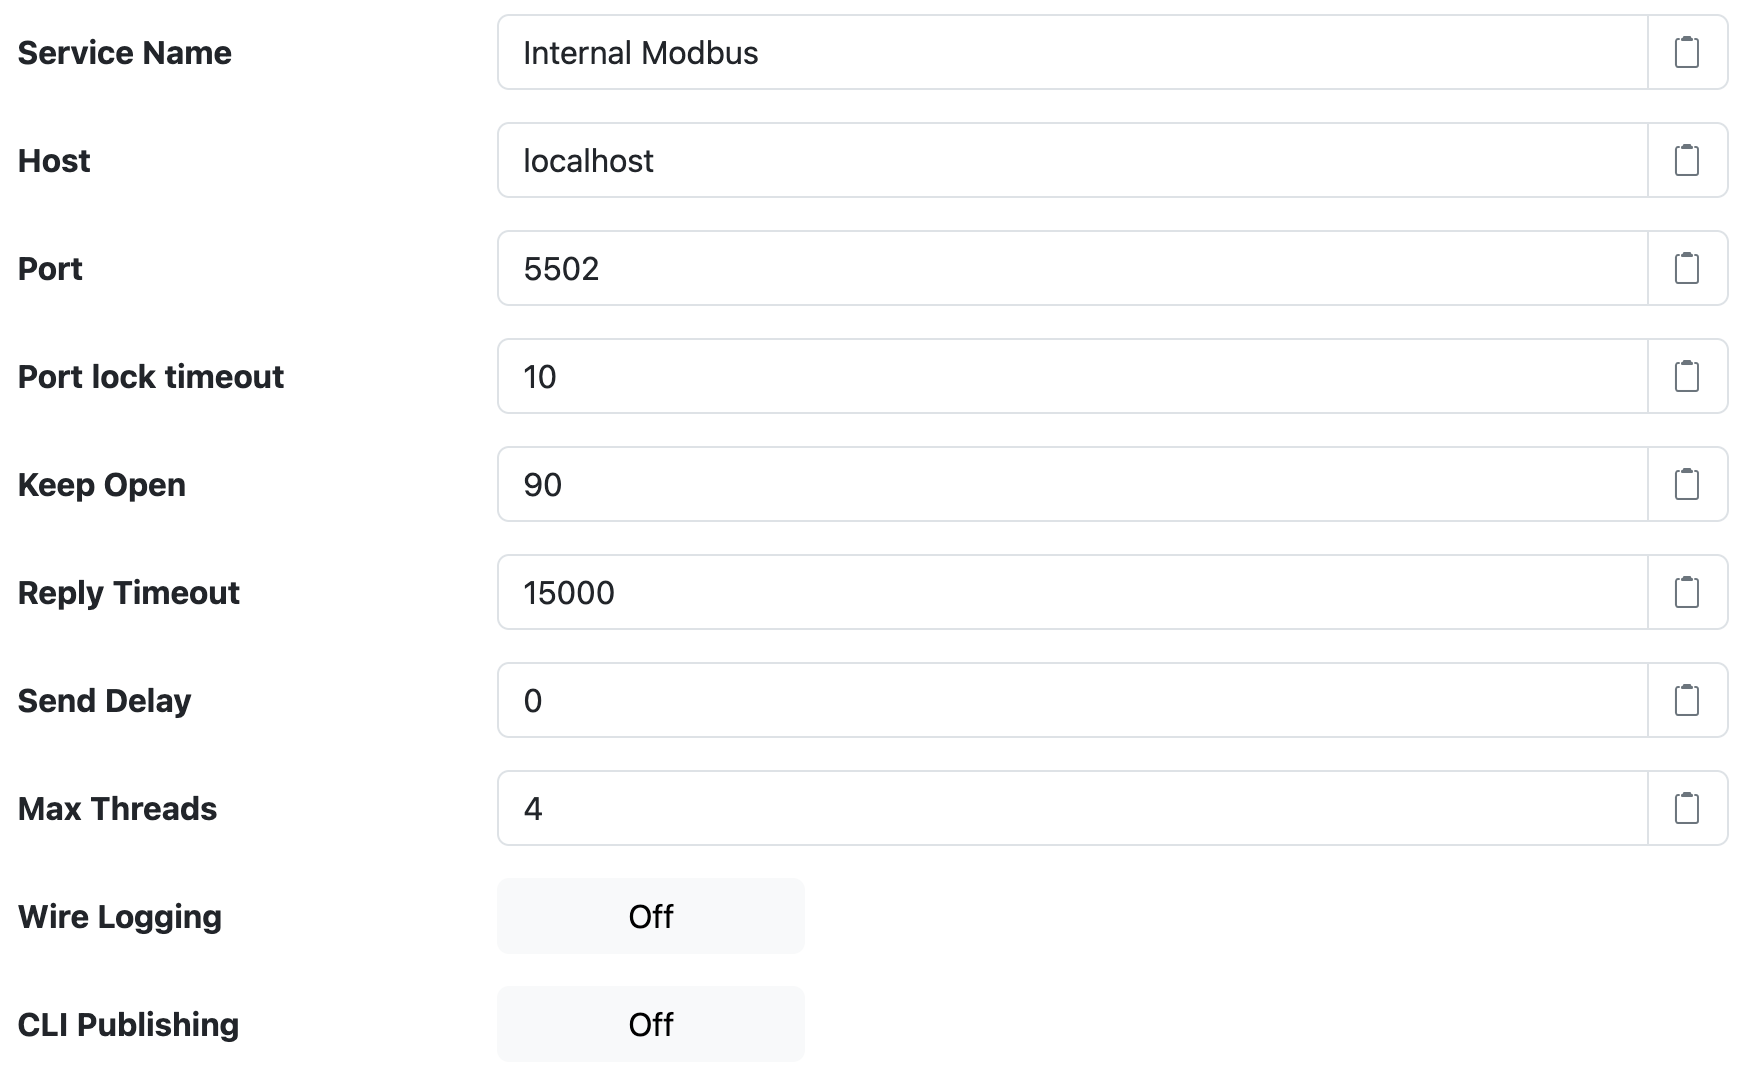Click the CLI Publishing label
Image resolution: width=1740 pixels, height=1080 pixels.
point(127,1024)
